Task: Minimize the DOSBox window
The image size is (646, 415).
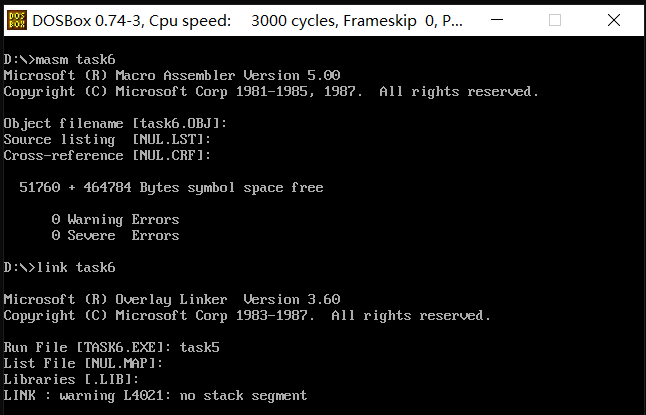Action: 497,20
